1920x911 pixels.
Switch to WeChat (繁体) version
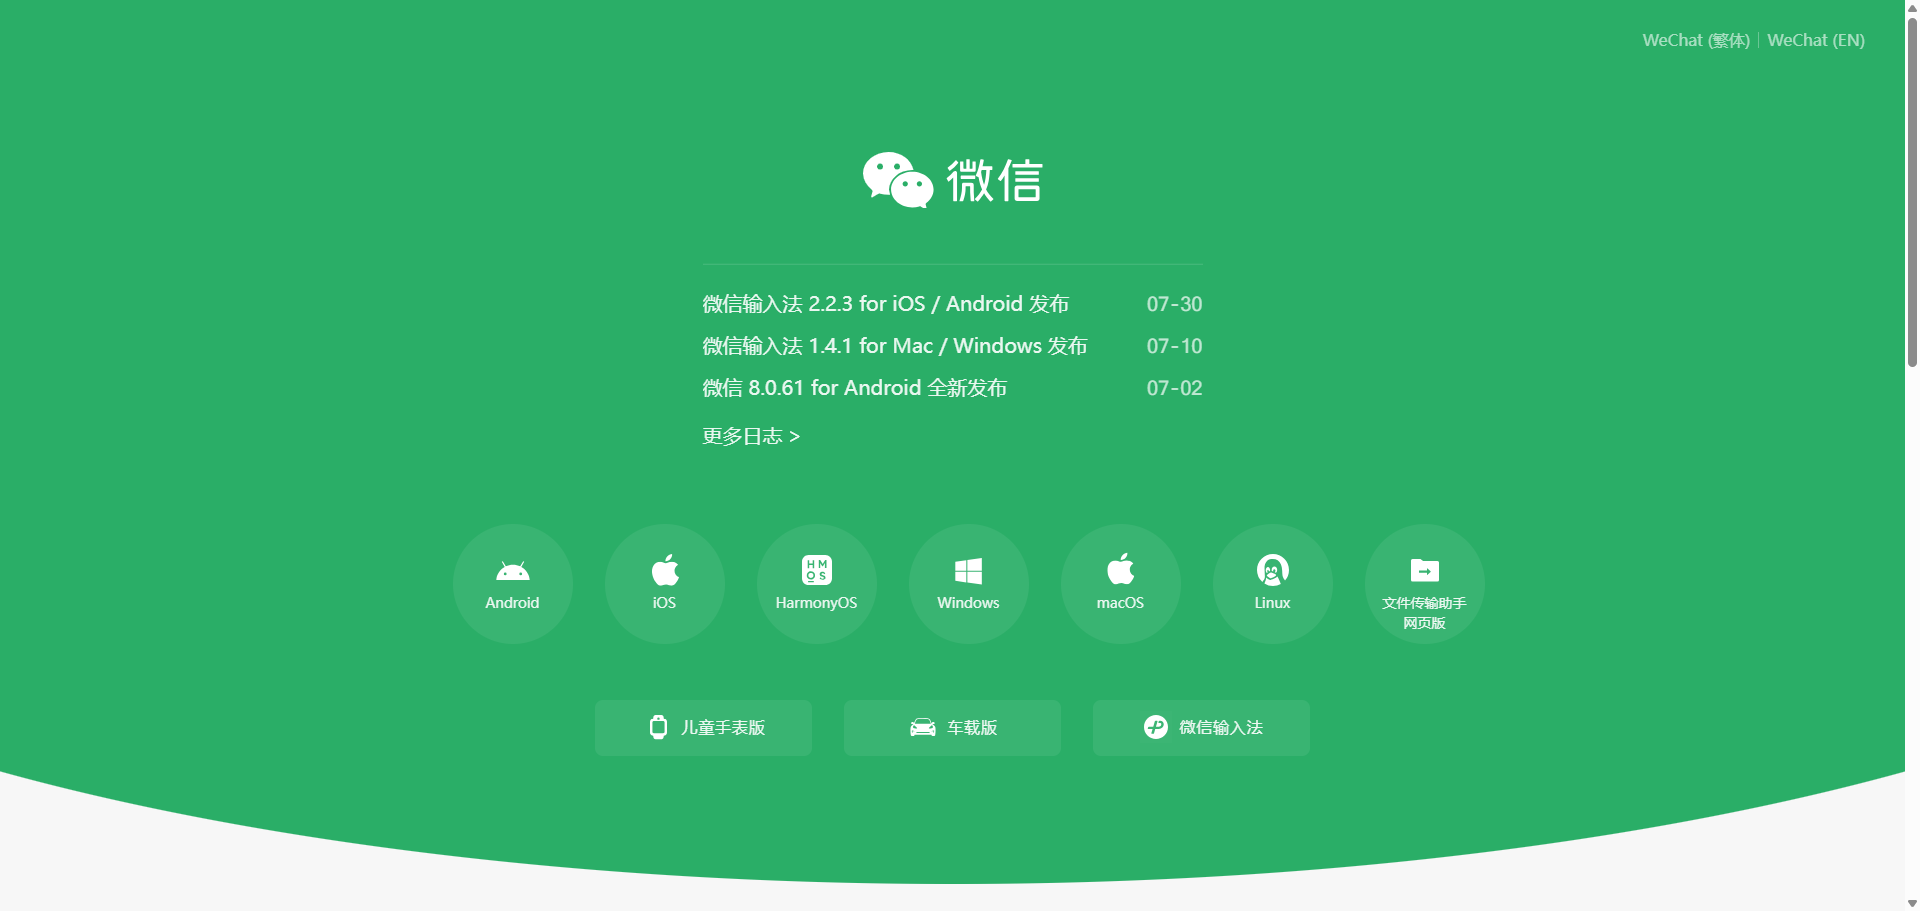coord(1696,40)
